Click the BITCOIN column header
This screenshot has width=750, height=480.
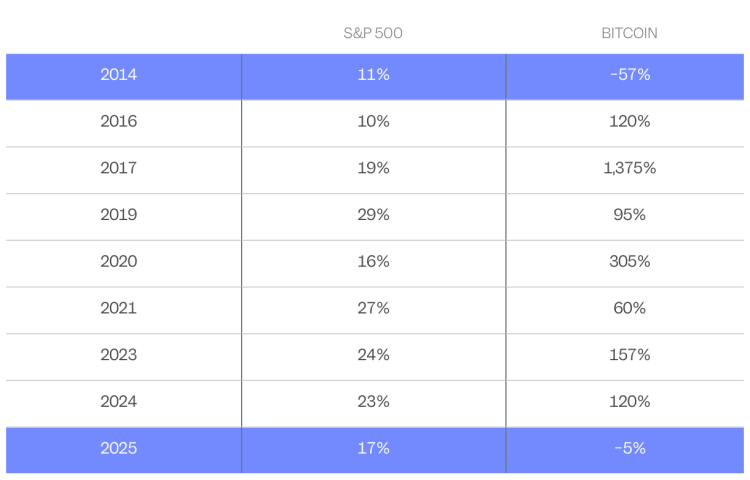(x=629, y=33)
